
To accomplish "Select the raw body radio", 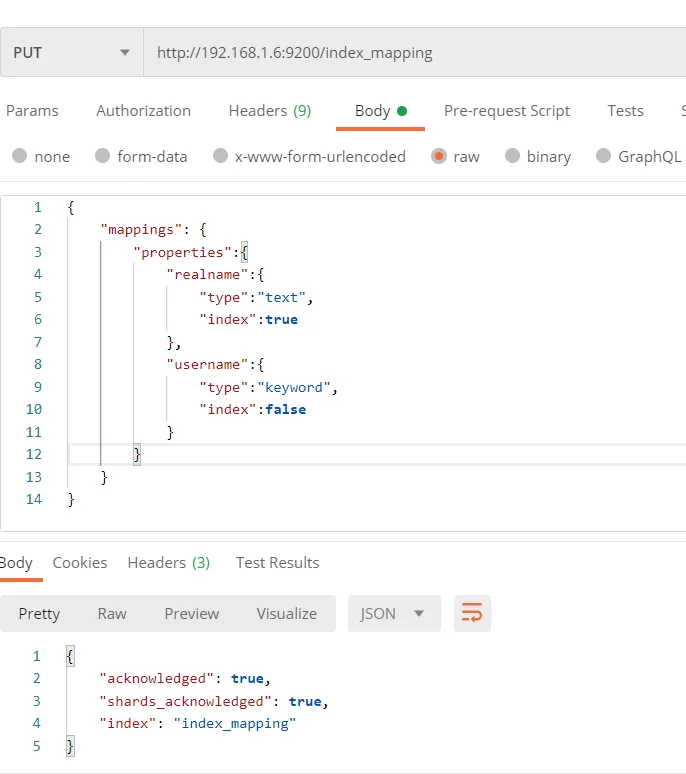I will (x=439, y=156).
